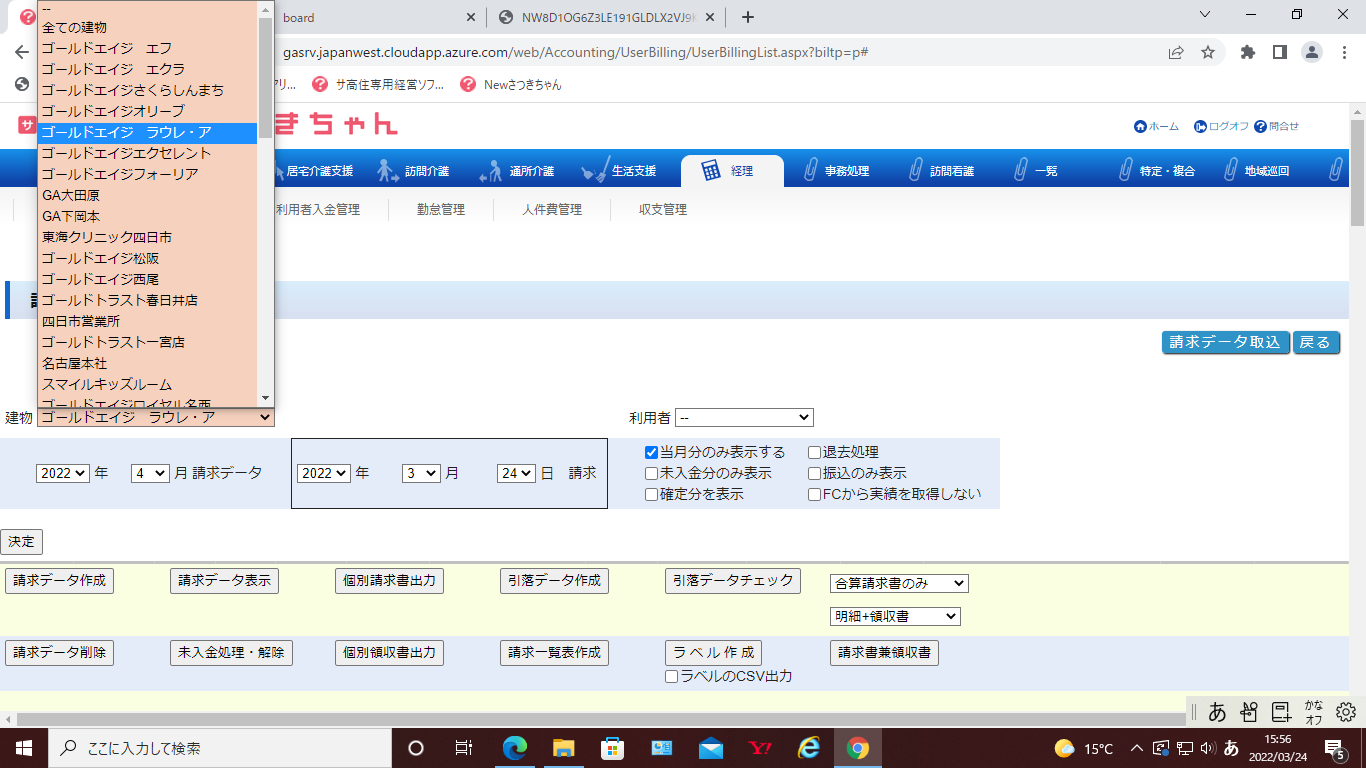Choose 東海クリニック四日市 in the list

point(107,237)
